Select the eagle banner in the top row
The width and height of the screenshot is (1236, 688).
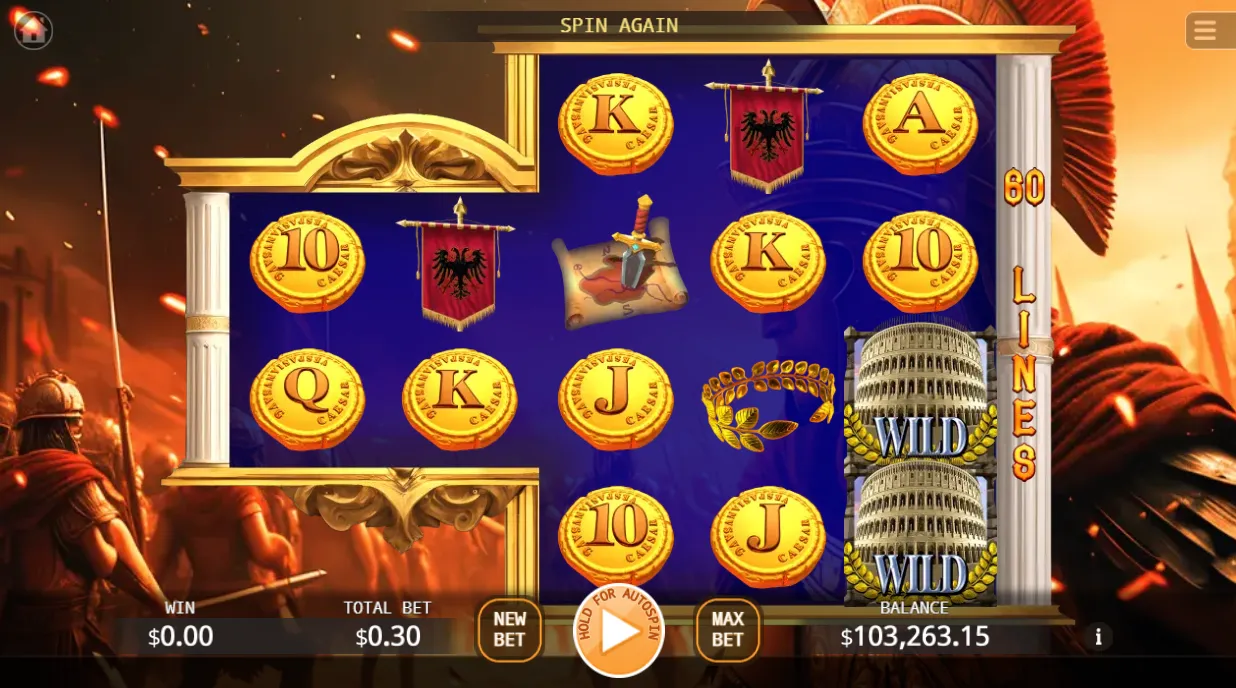click(766, 125)
